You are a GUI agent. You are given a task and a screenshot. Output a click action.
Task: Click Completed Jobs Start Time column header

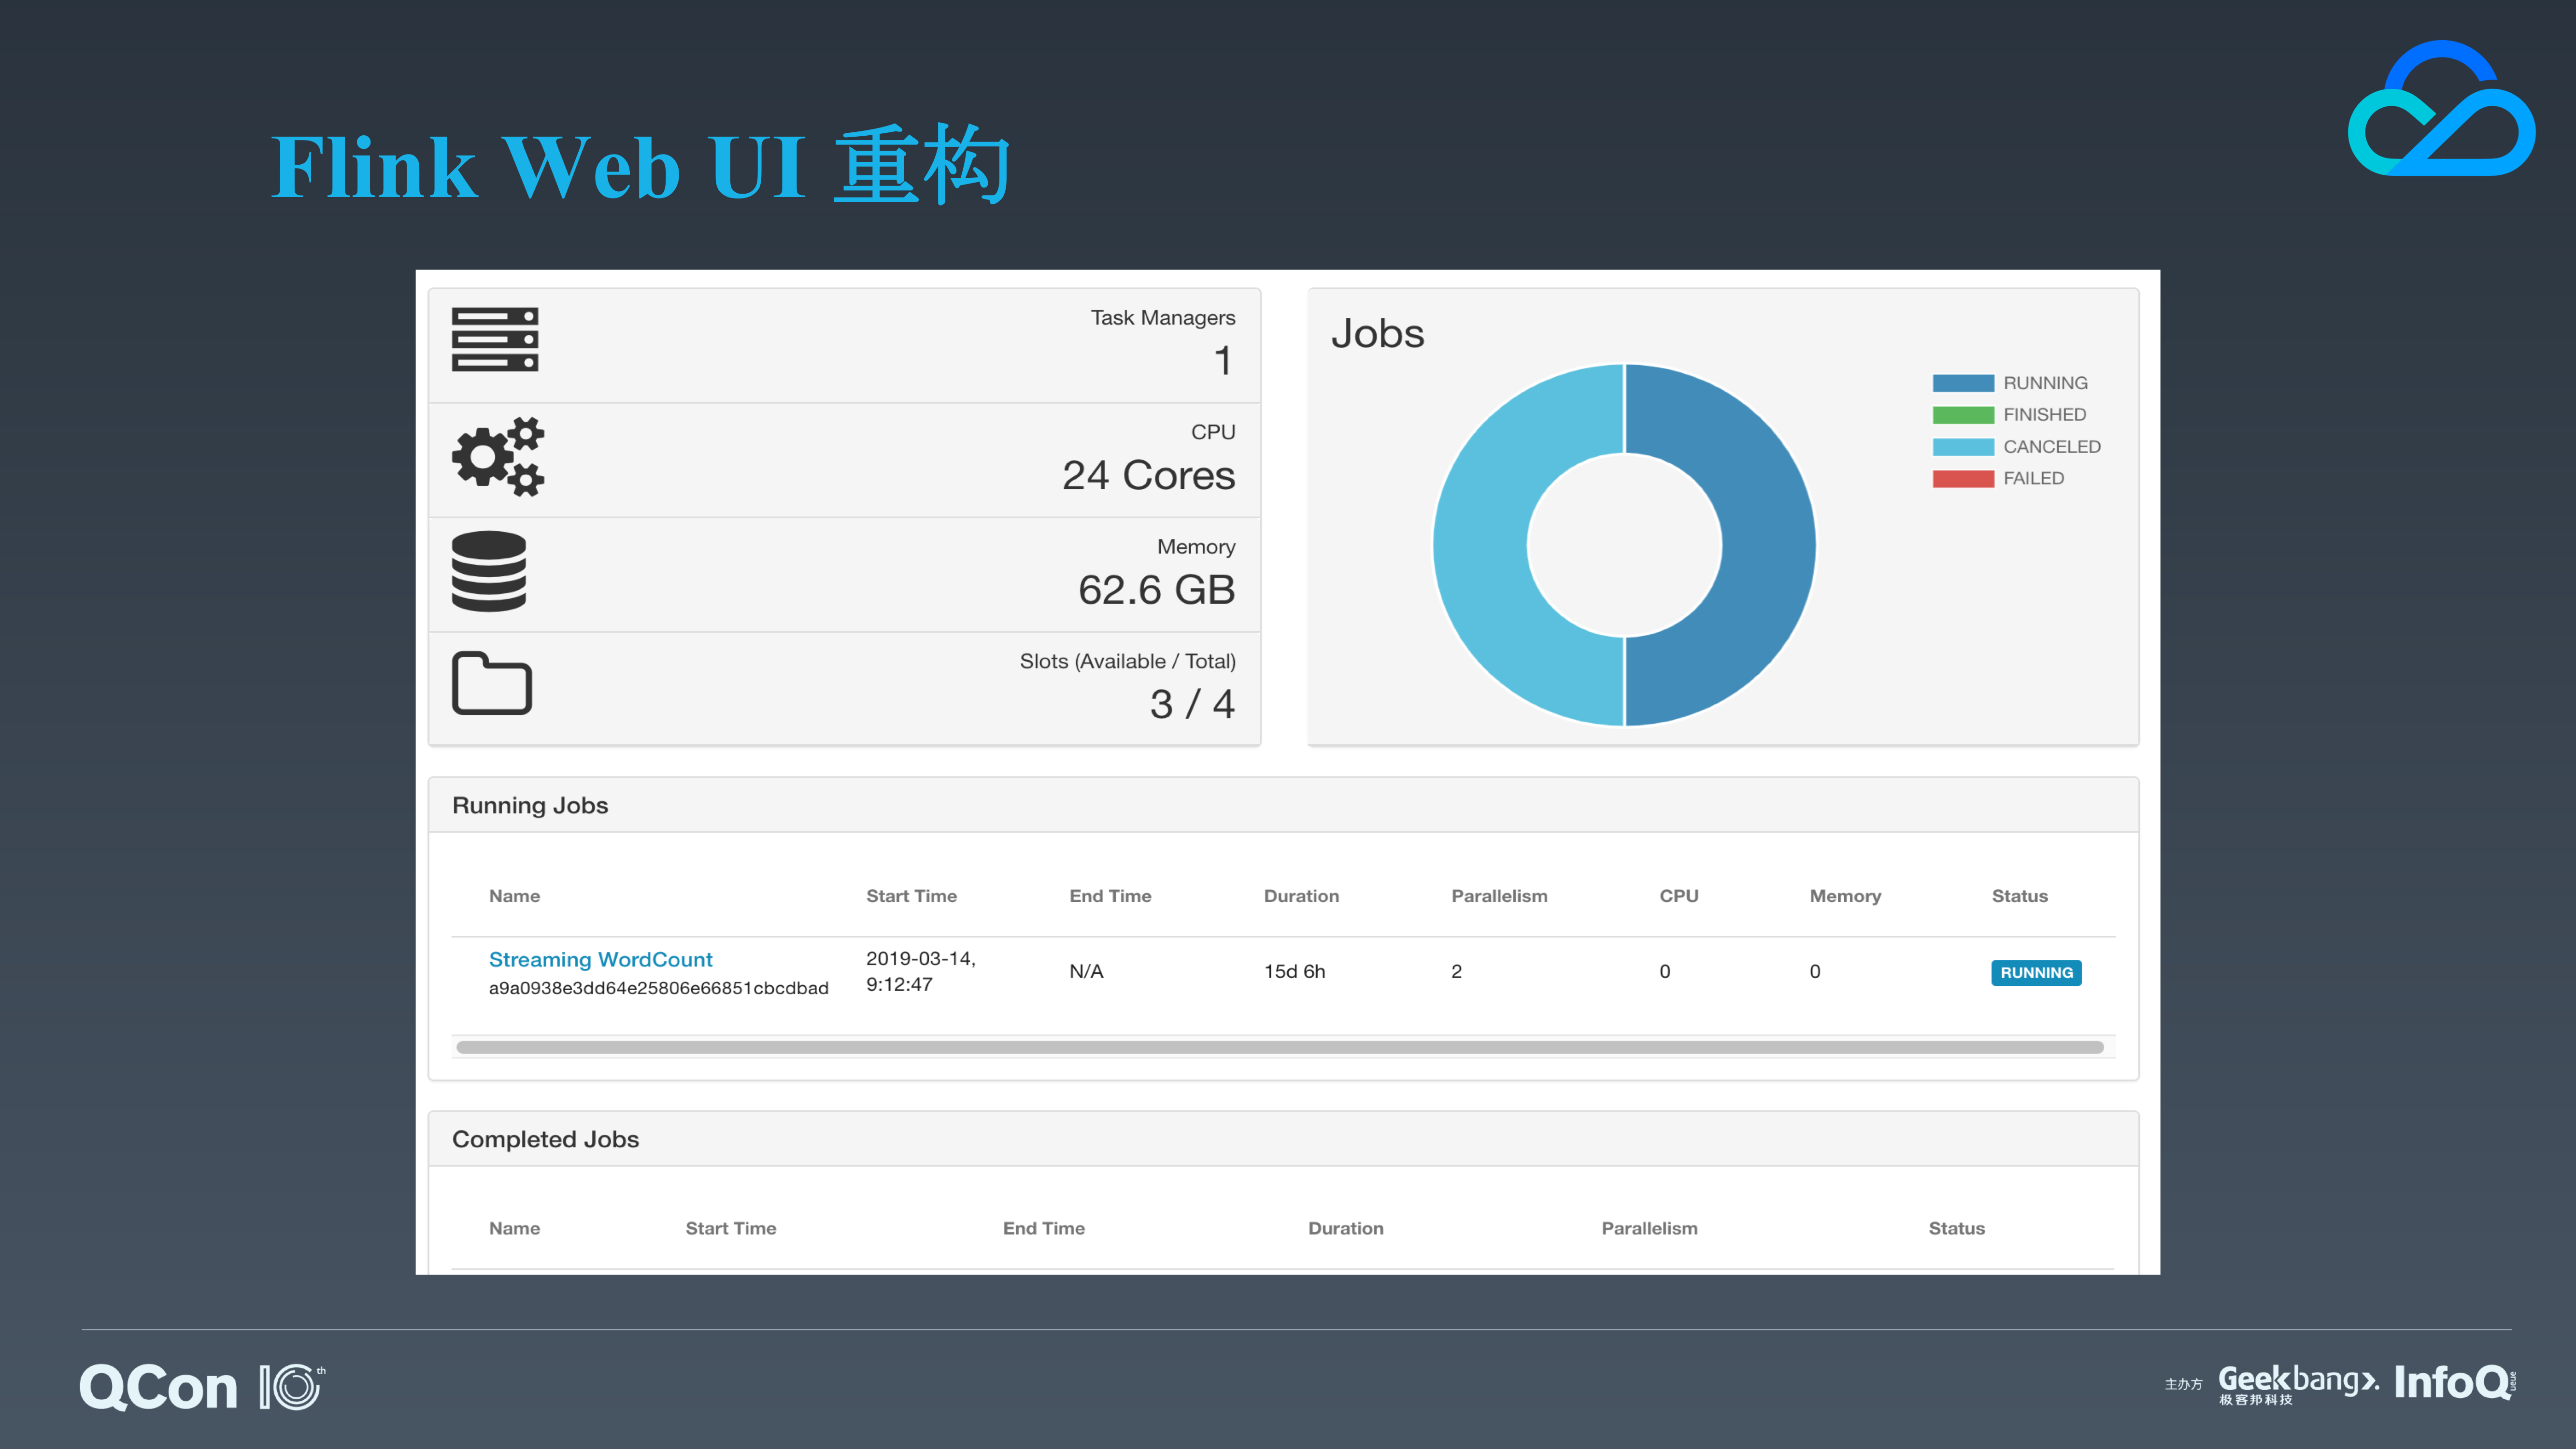pyautogui.click(x=730, y=1228)
